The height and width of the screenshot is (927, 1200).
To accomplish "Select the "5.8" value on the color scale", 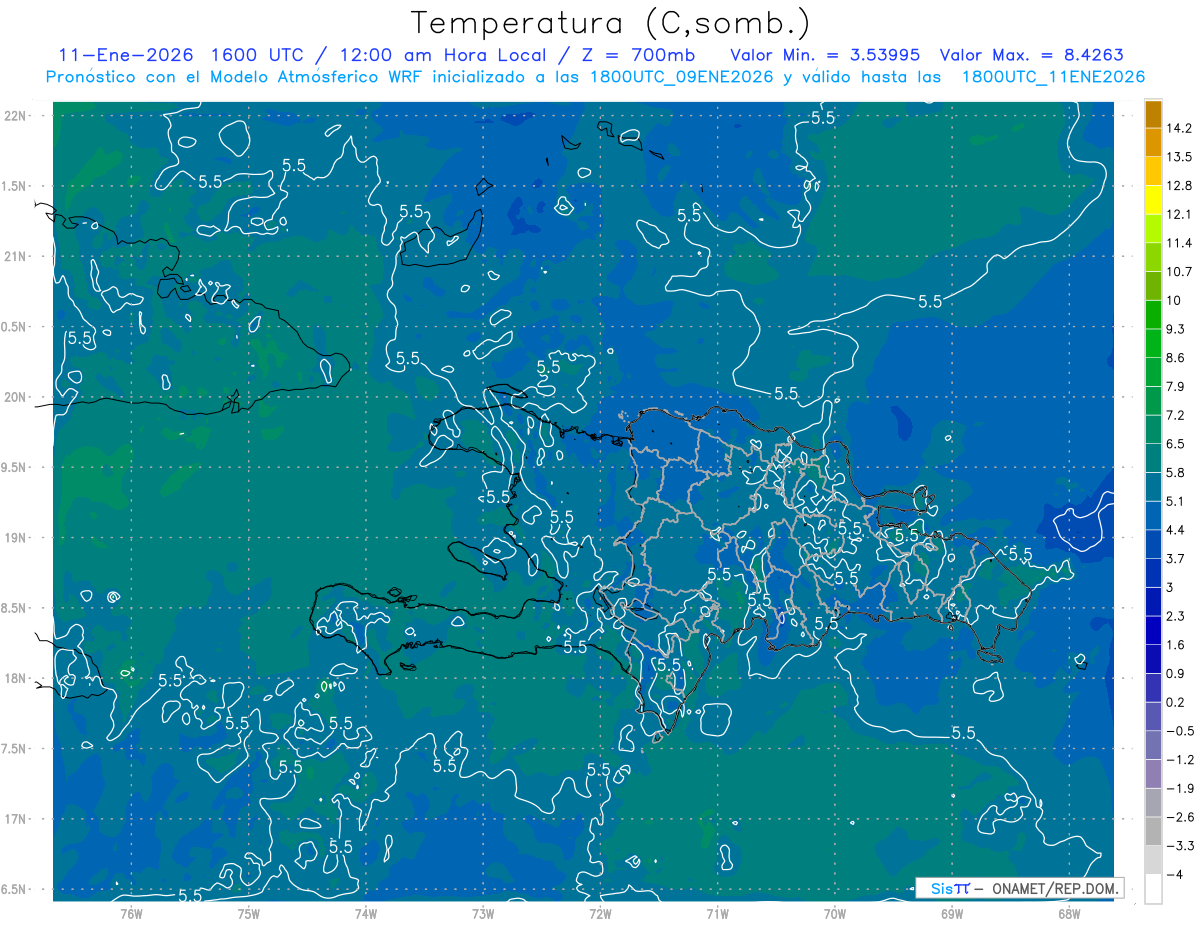I will 1177,473.
